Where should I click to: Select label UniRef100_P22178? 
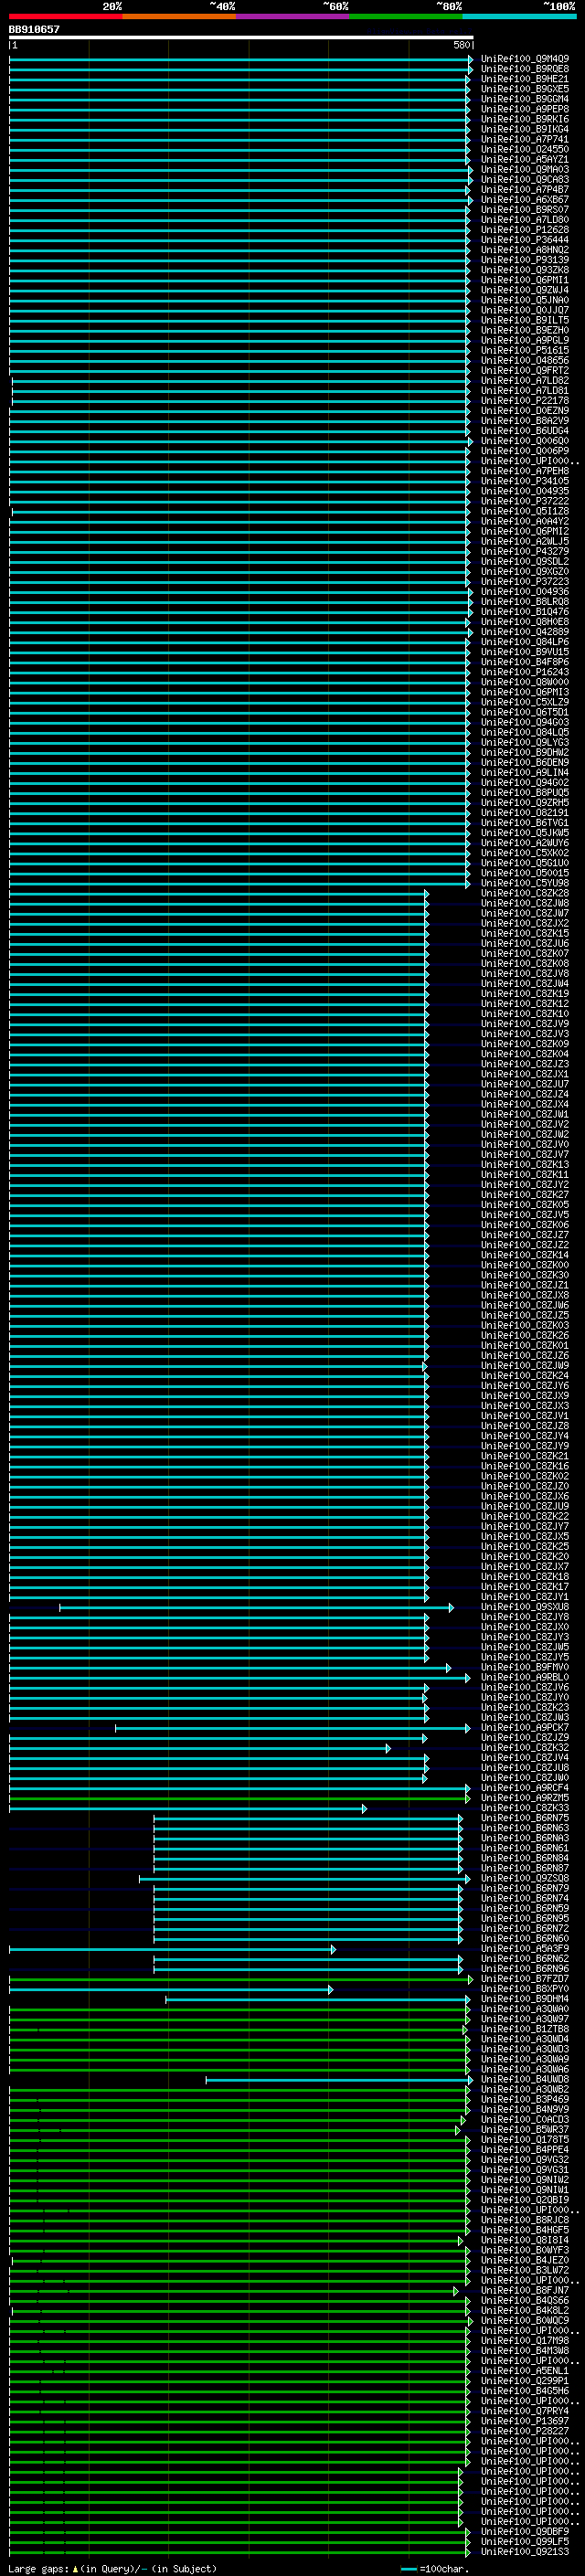pyautogui.click(x=525, y=401)
